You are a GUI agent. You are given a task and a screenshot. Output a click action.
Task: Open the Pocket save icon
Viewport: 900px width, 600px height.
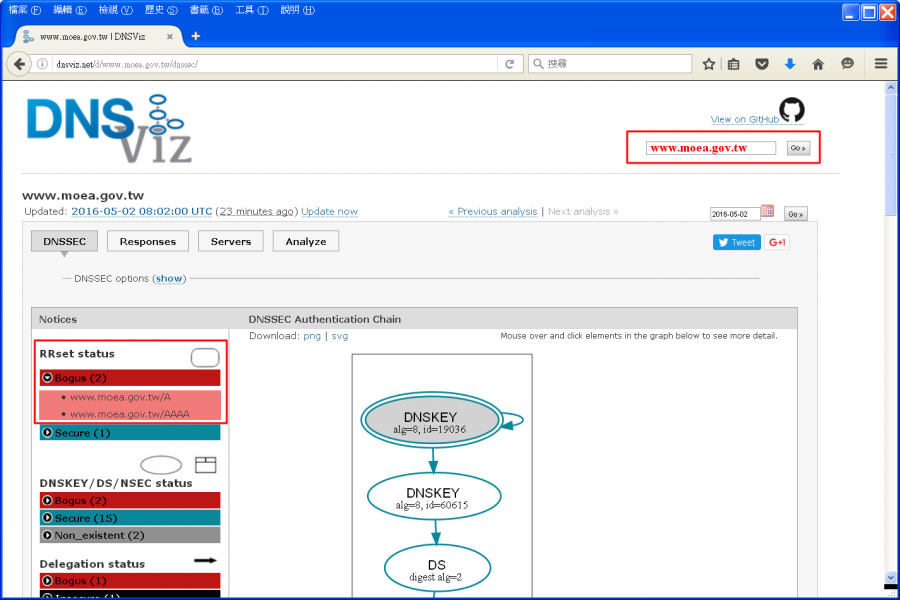click(x=762, y=64)
